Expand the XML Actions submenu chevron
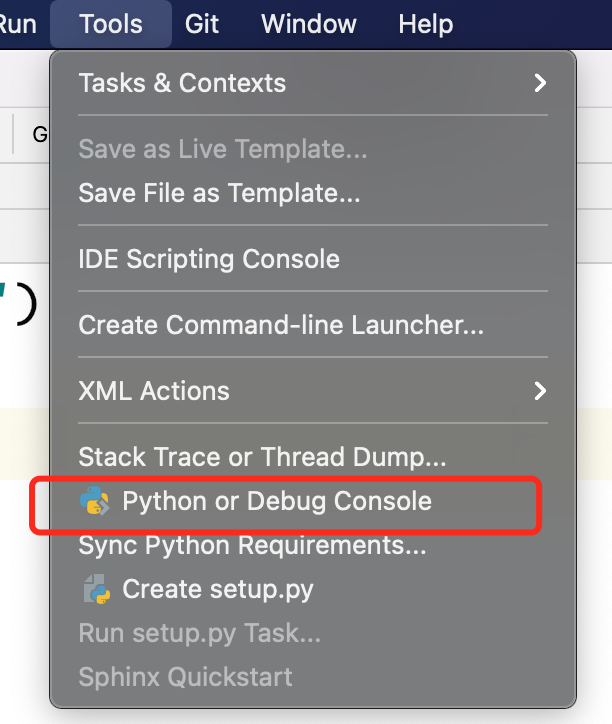 [540, 391]
